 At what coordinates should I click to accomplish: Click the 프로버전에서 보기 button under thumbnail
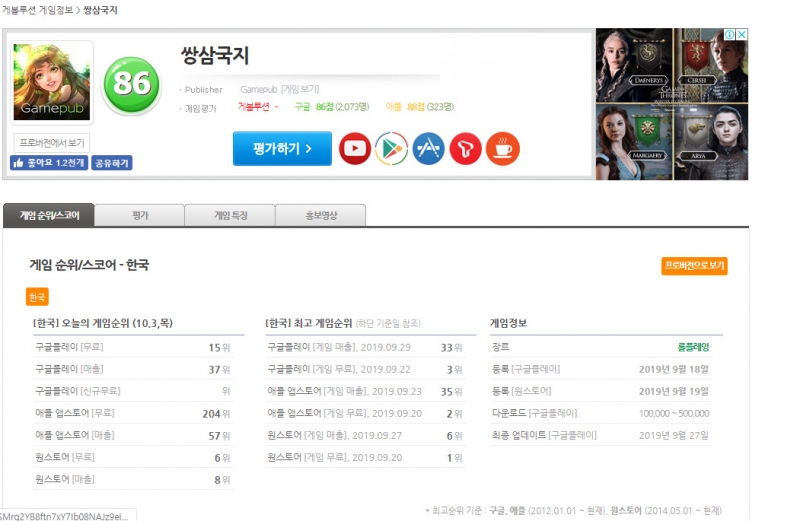52,143
